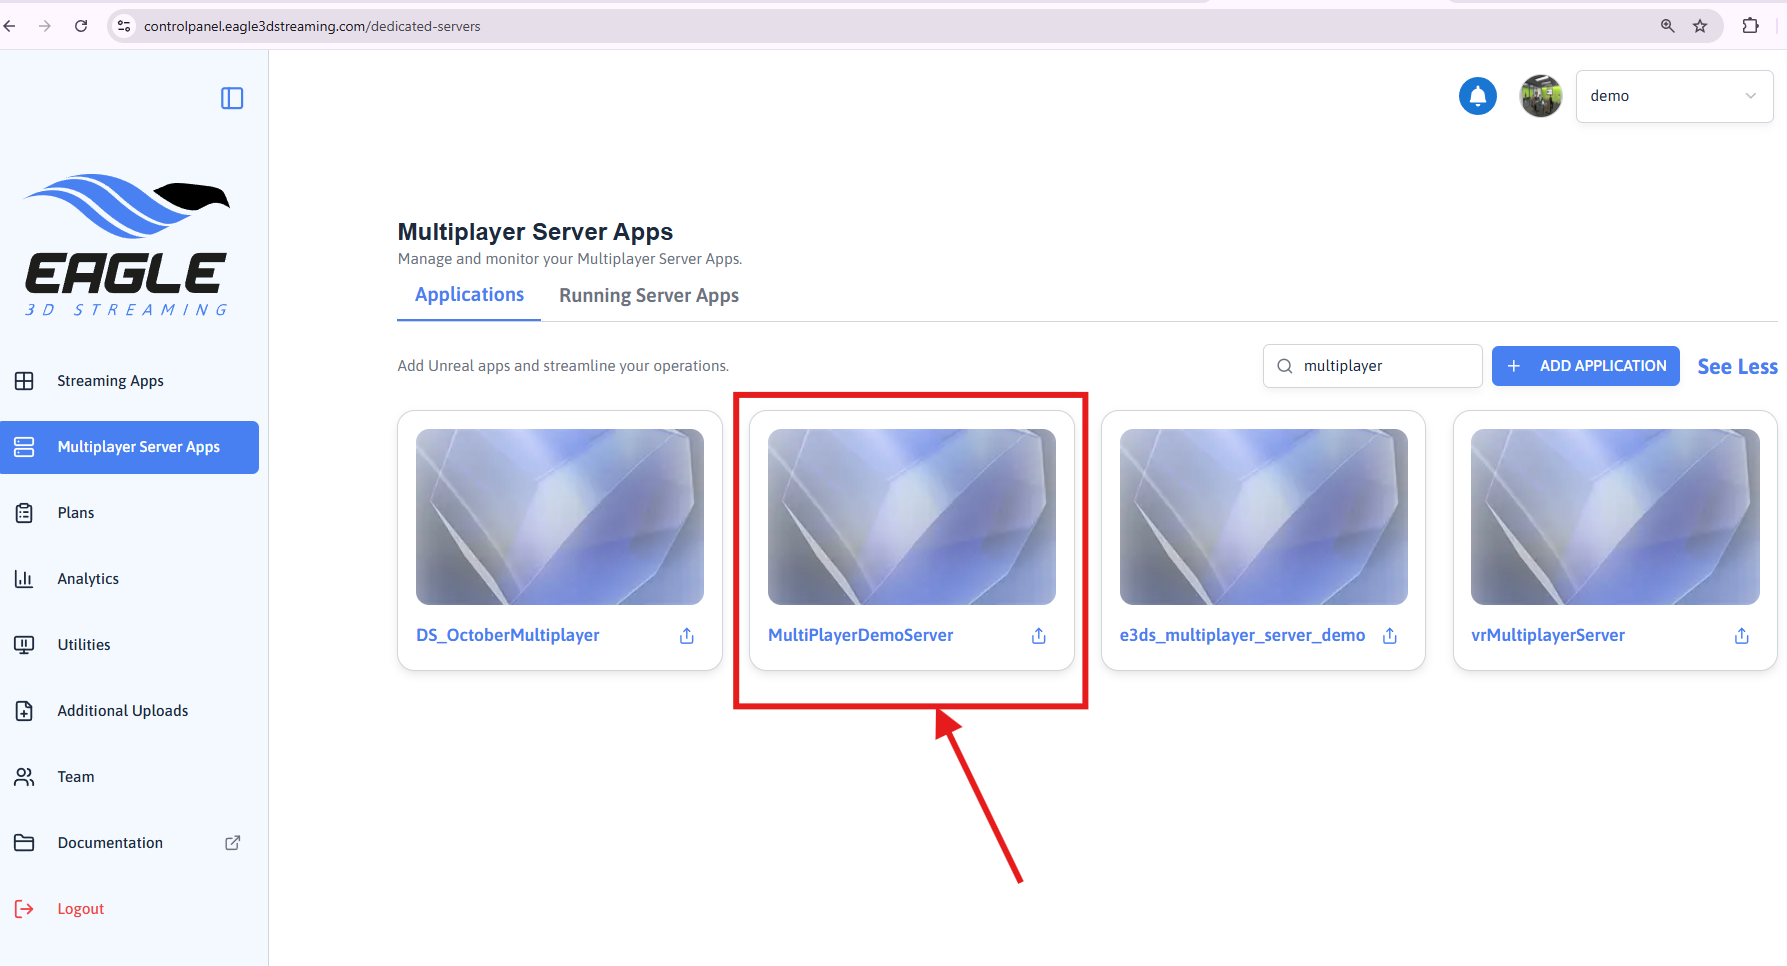1787x966 pixels.
Task: Open browser extensions puzzle icon
Action: 1750,26
